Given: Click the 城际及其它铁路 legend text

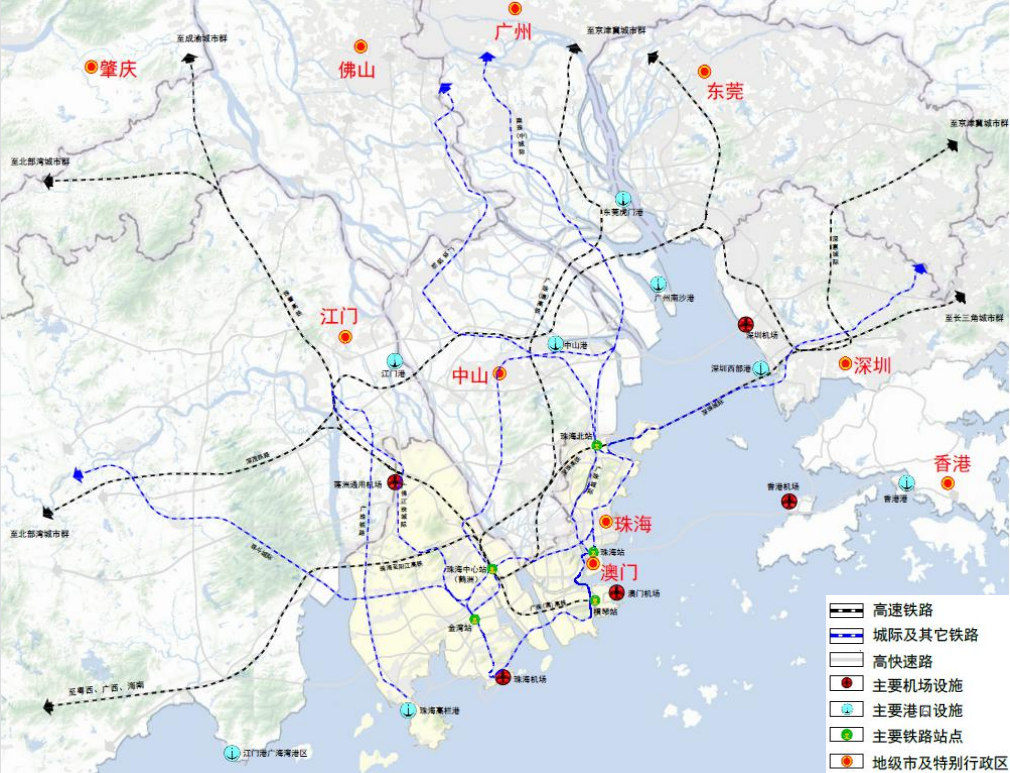Looking at the screenshot, I should tap(926, 635).
